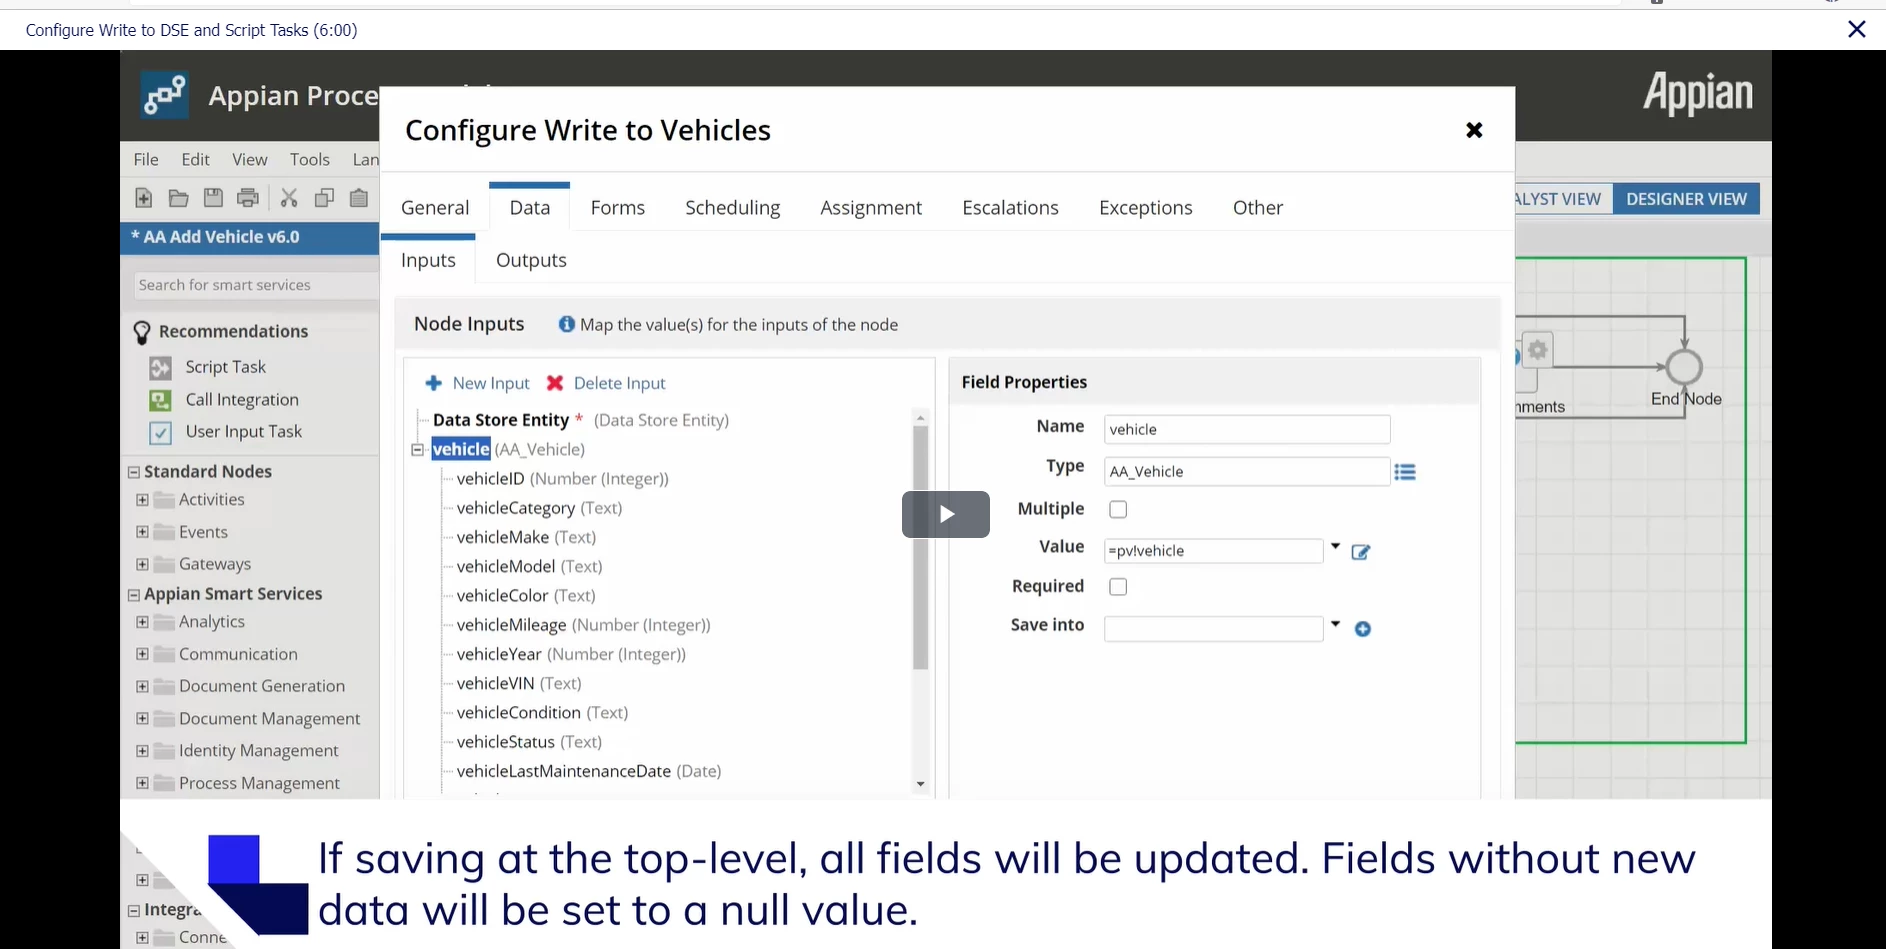Click the New Input link
The height and width of the screenshot is (949, 1886).
pos(491,383)
